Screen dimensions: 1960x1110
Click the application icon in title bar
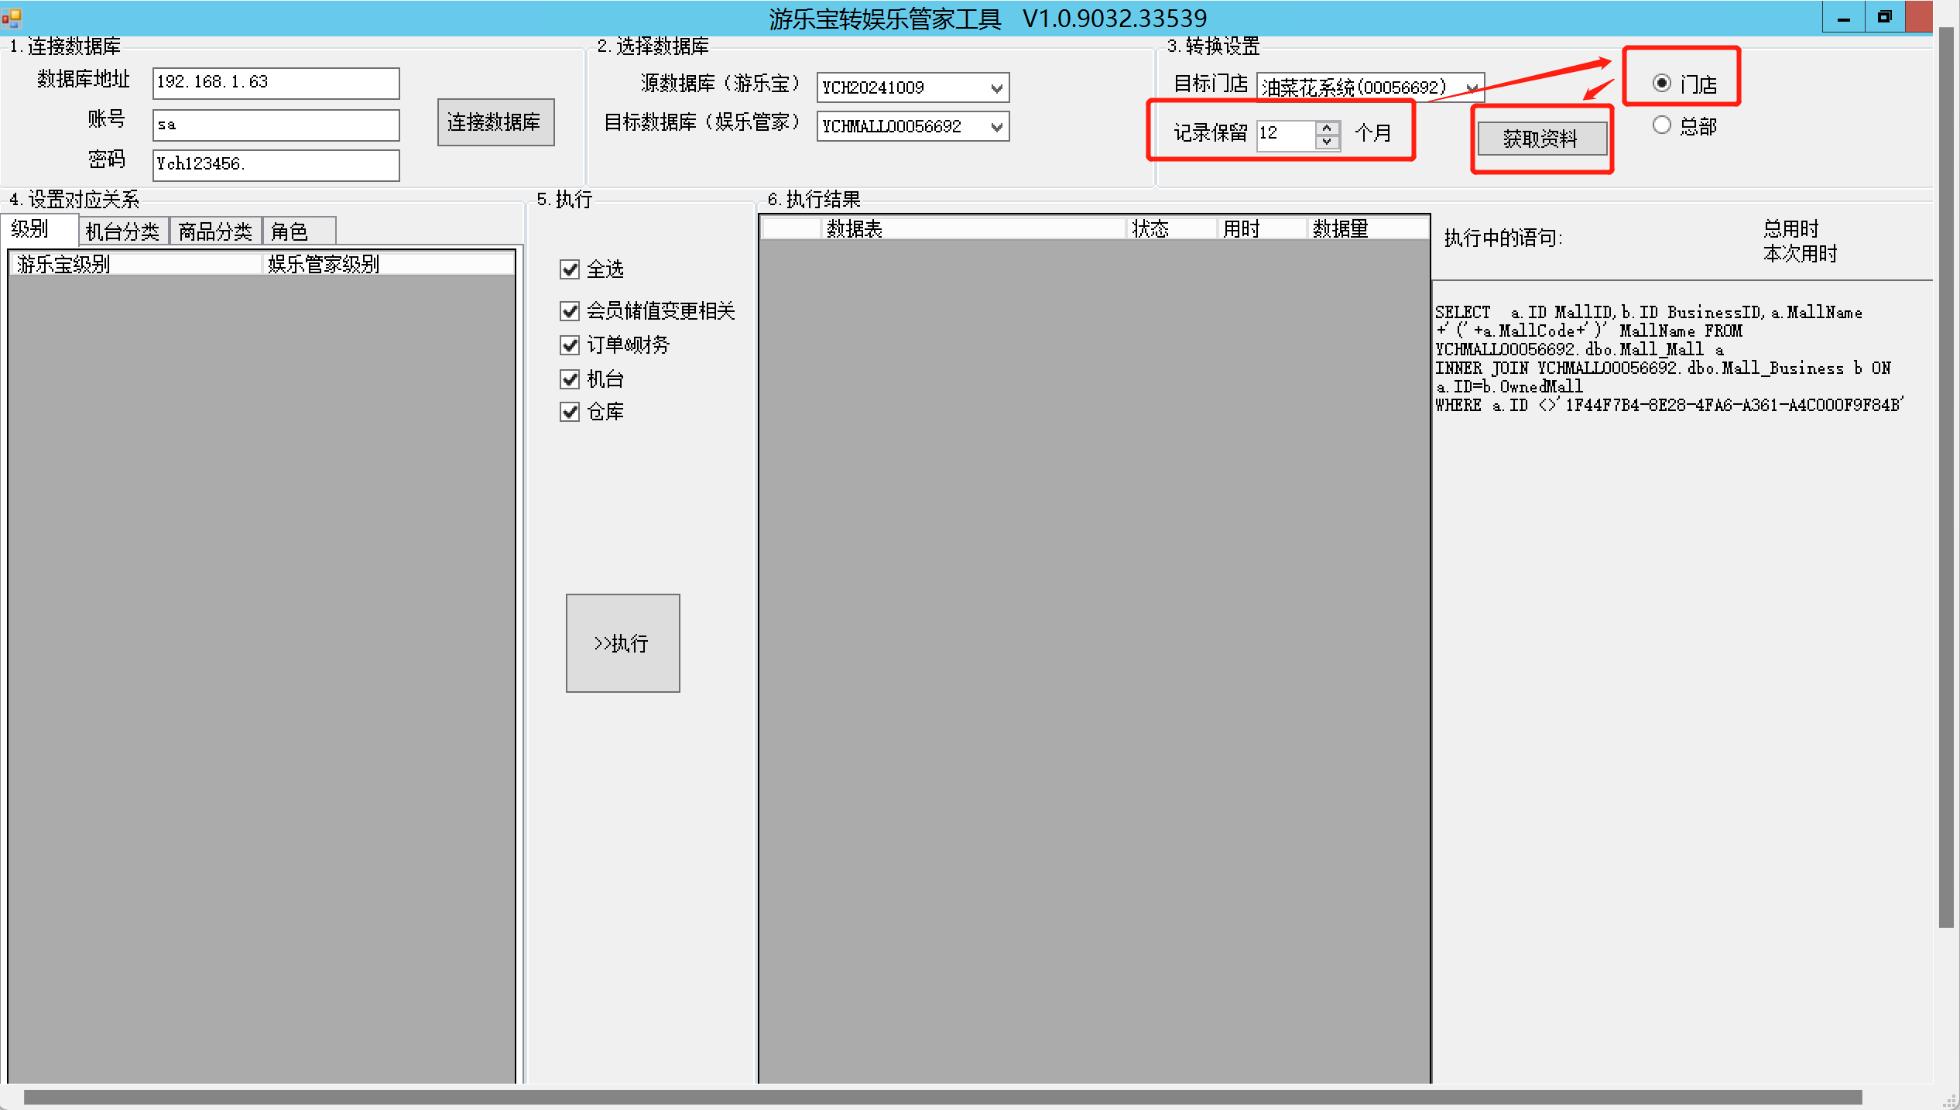click(11, 17)
